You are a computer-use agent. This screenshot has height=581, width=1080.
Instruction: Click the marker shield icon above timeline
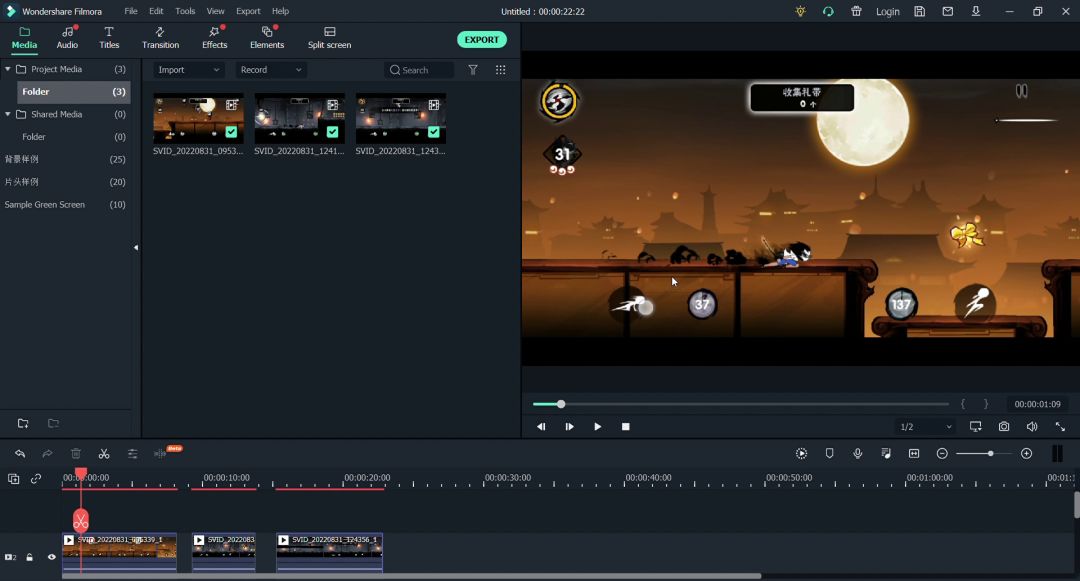click(829, 454)
